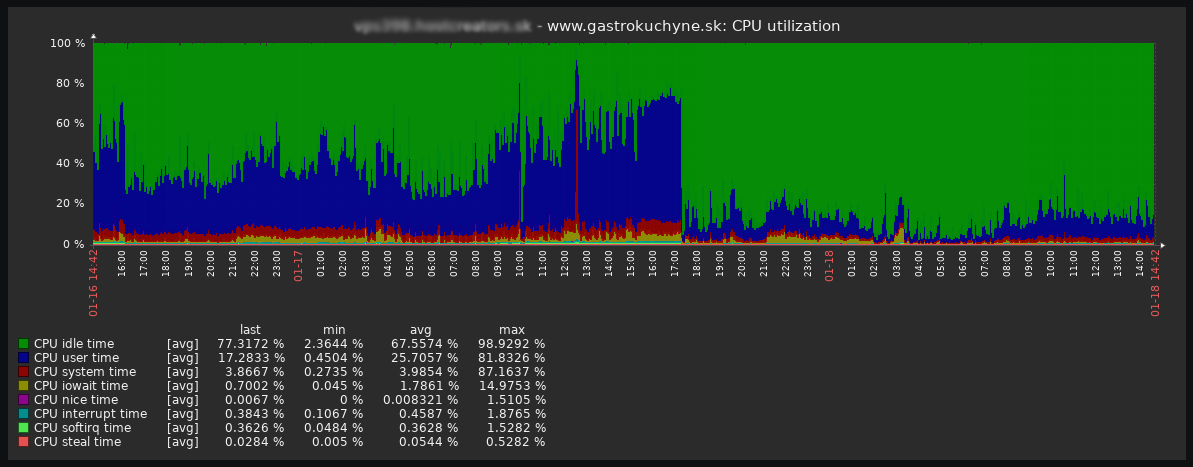Click the blue CPU user time legend swatch
1193x467 pixels.
click(23, 358)
